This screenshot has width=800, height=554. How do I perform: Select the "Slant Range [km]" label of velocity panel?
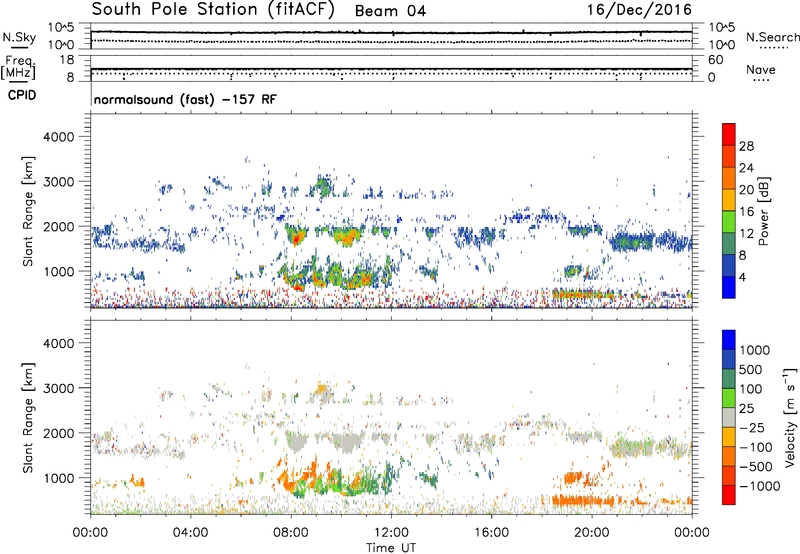pyautogui.click(x=28, y=418)
